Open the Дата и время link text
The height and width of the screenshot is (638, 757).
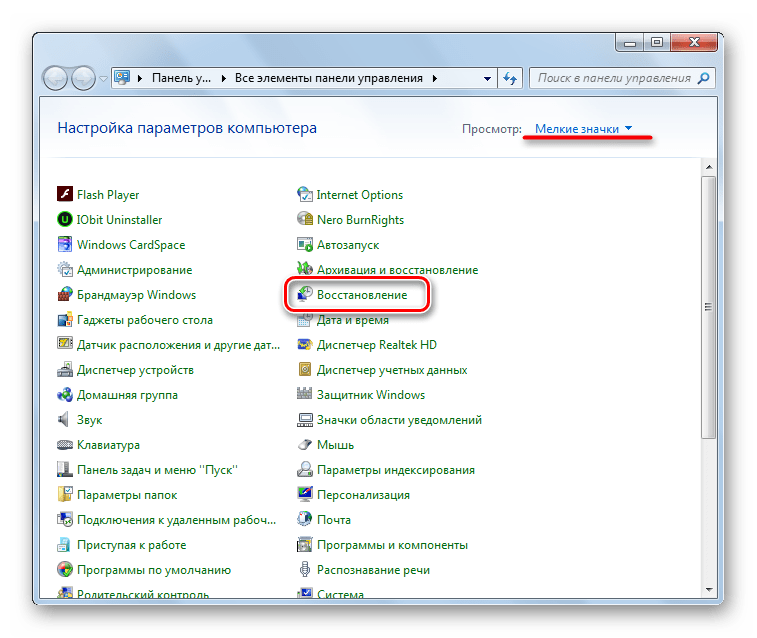[x=352, y=320]
